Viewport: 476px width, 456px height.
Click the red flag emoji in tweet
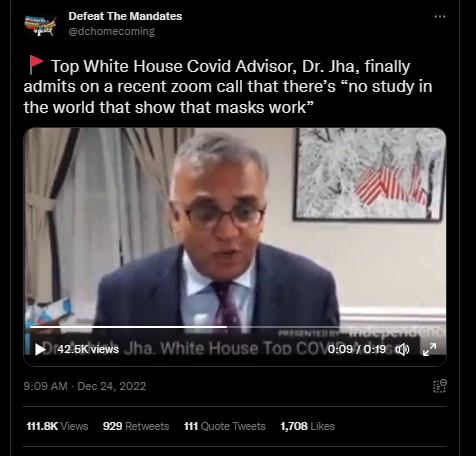click(x=36, y=65)
